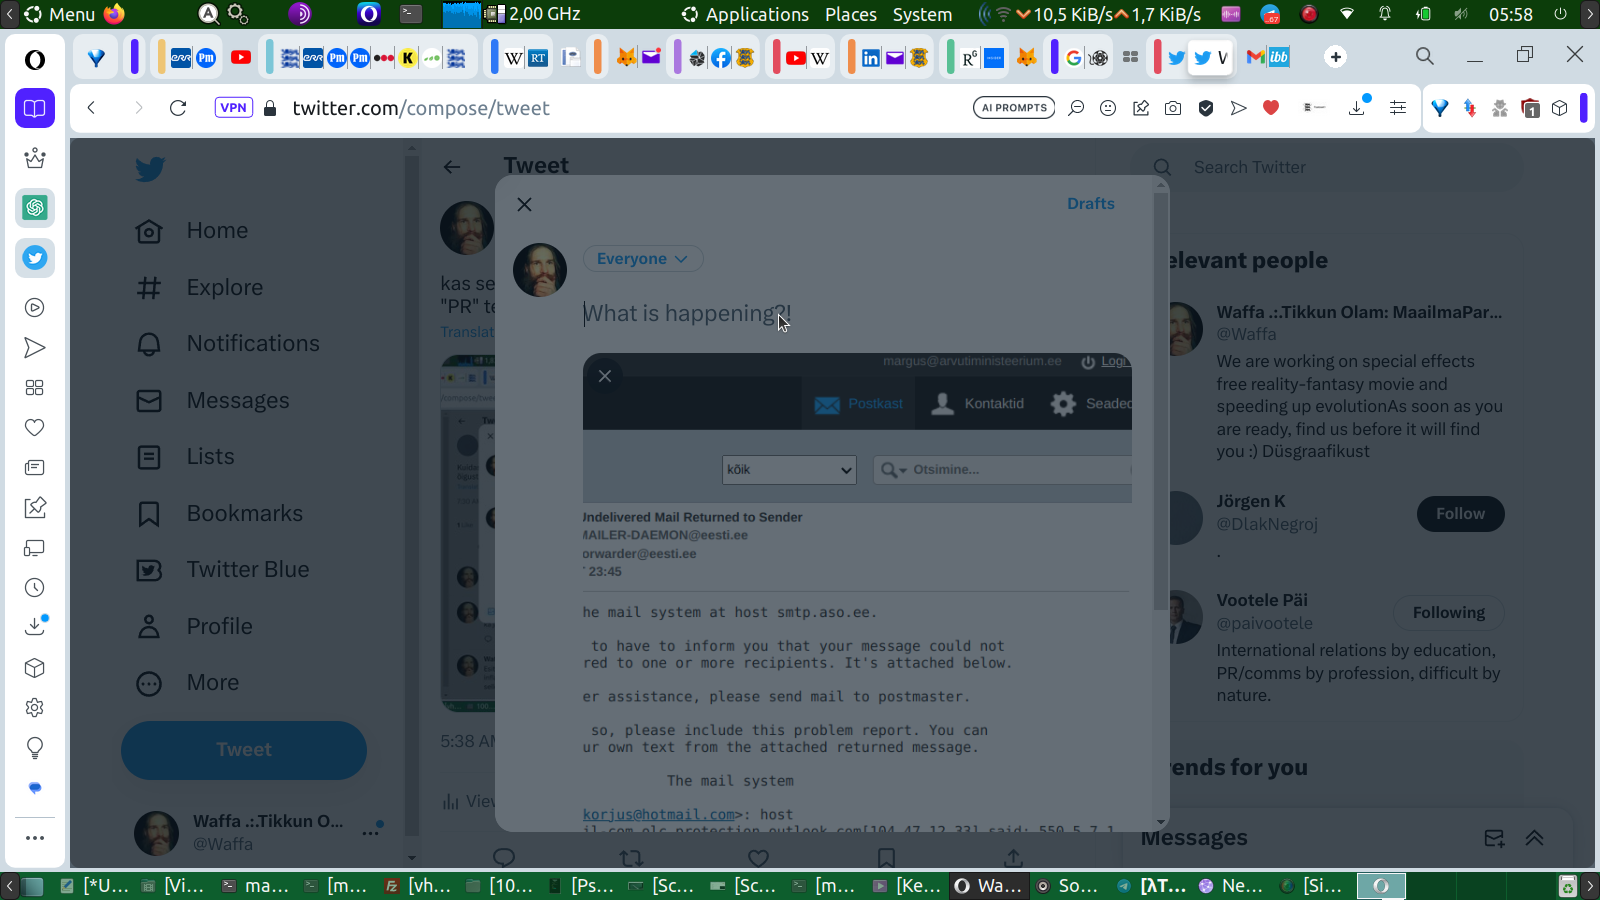Screen dimensions: 1600x900
Task: Switch to the Google tab
Action: point(1074,58)
